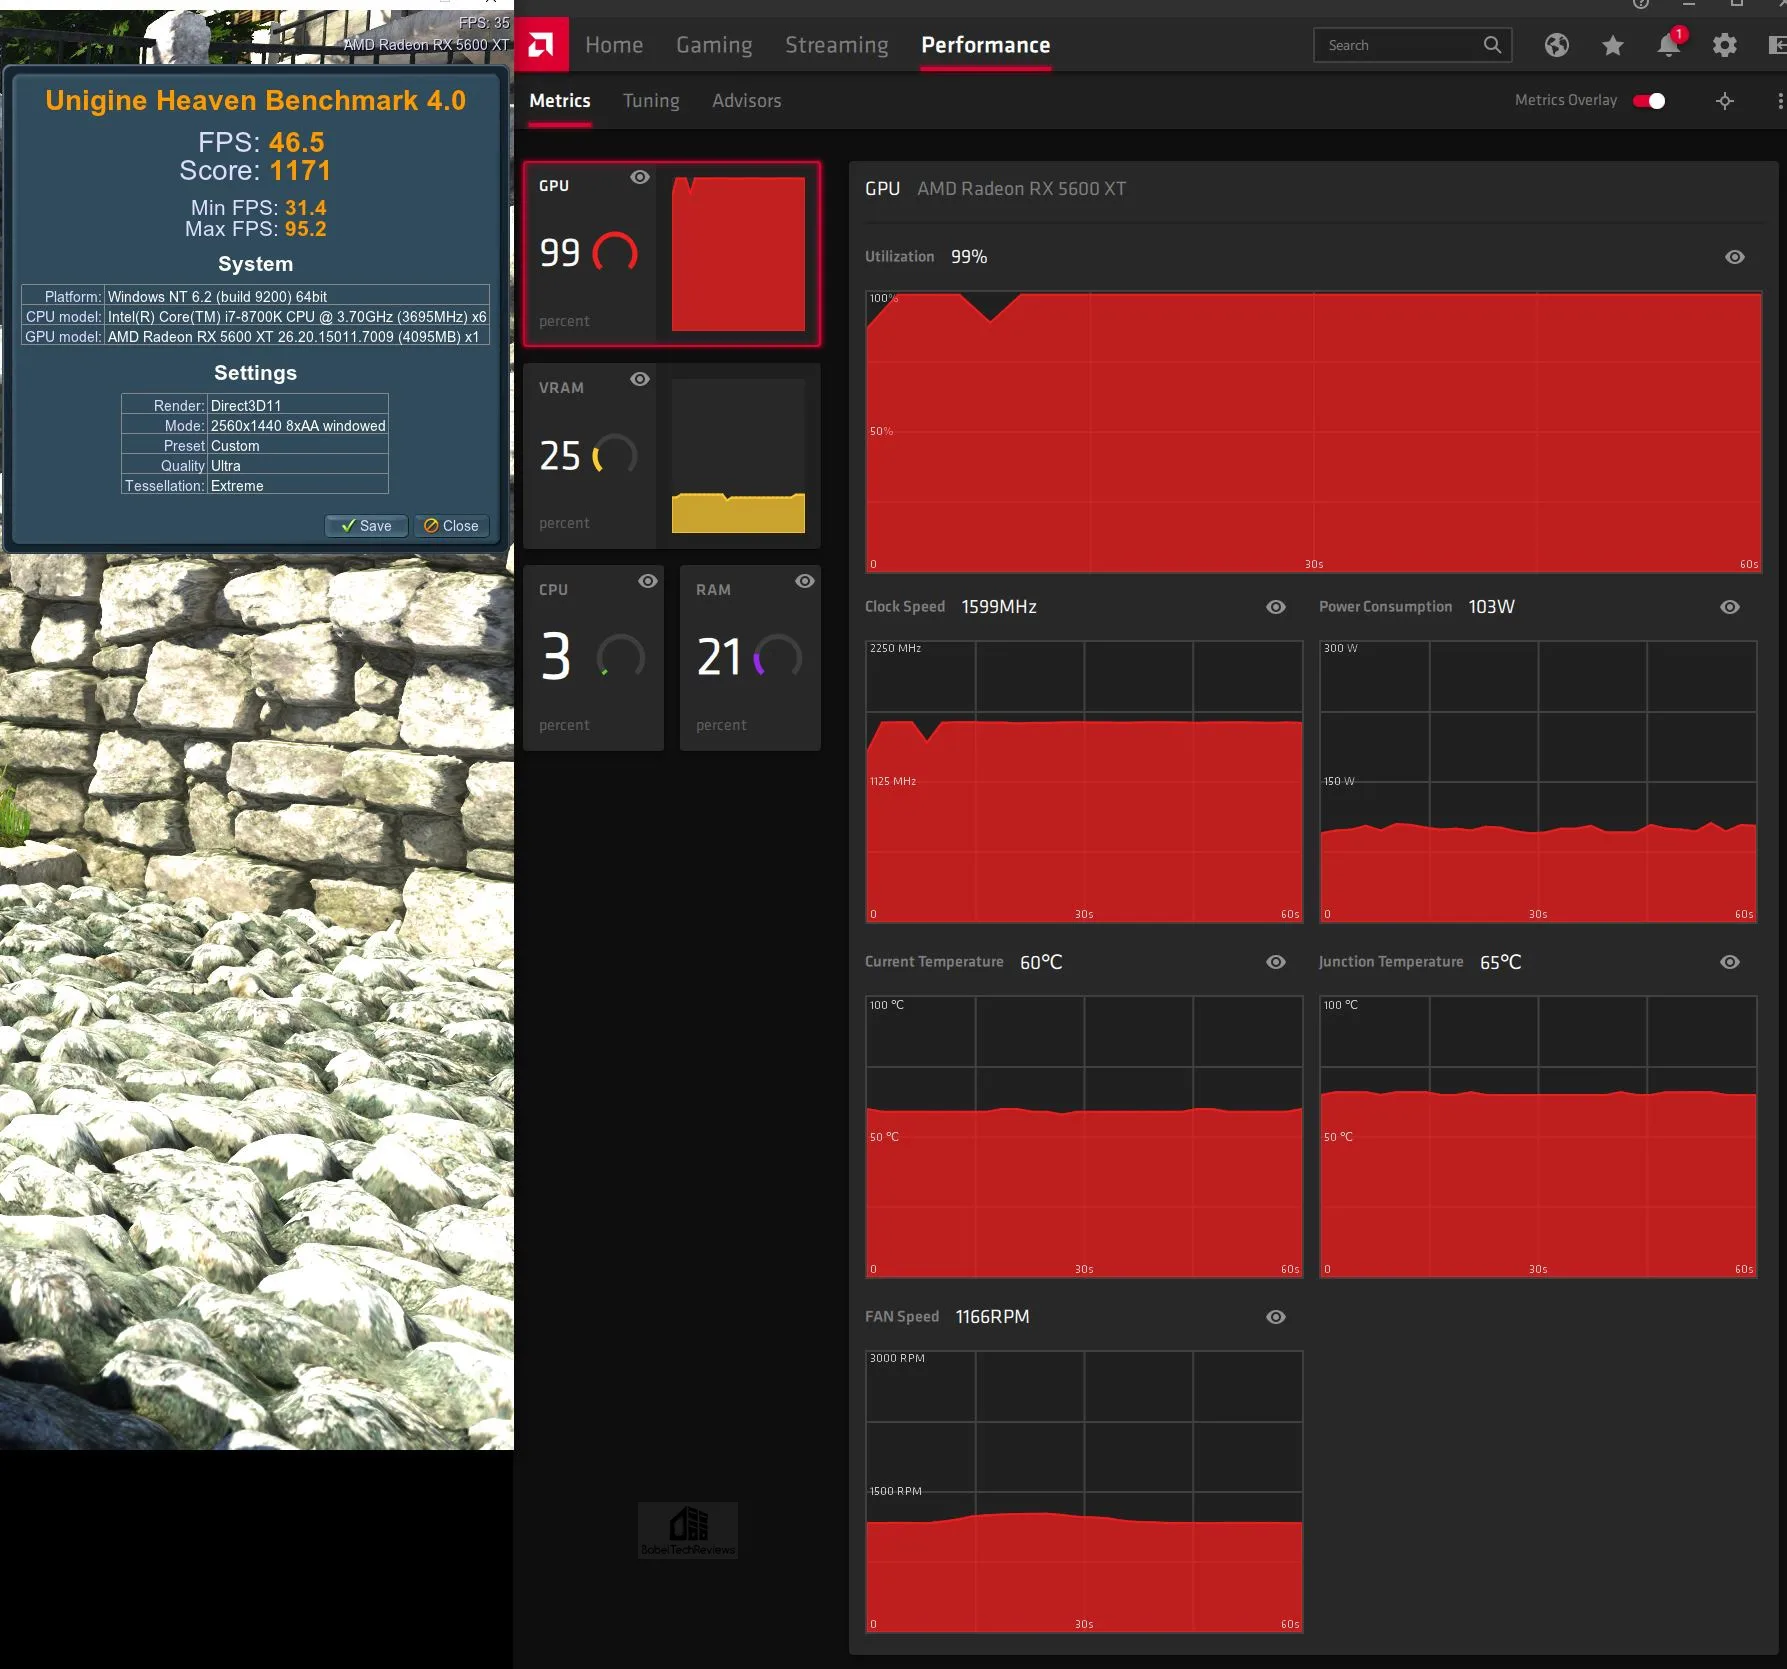
Task: Open the help question mark icon
Action: (x=1640, y=4)
